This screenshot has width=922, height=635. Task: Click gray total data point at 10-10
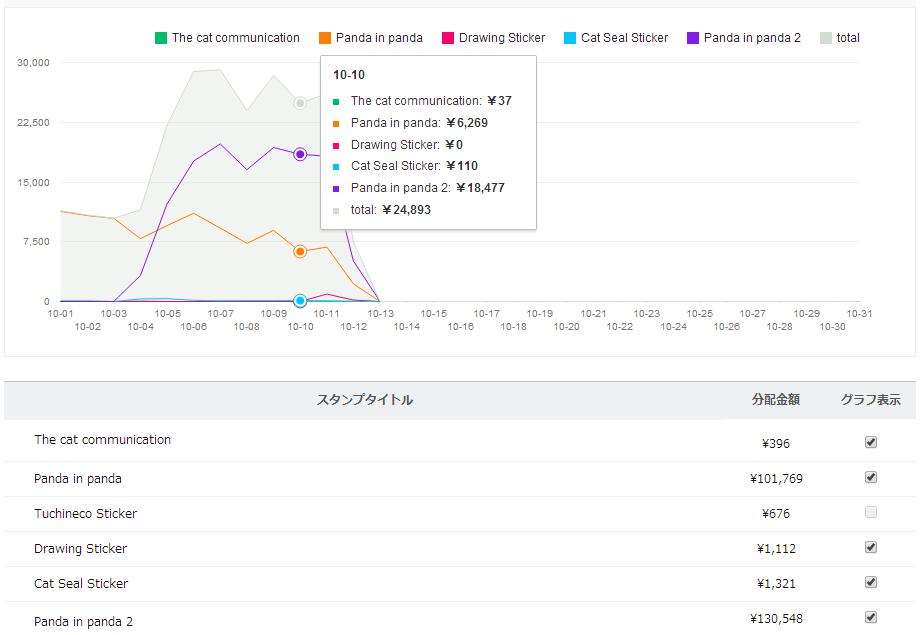(x=300, y=103)
